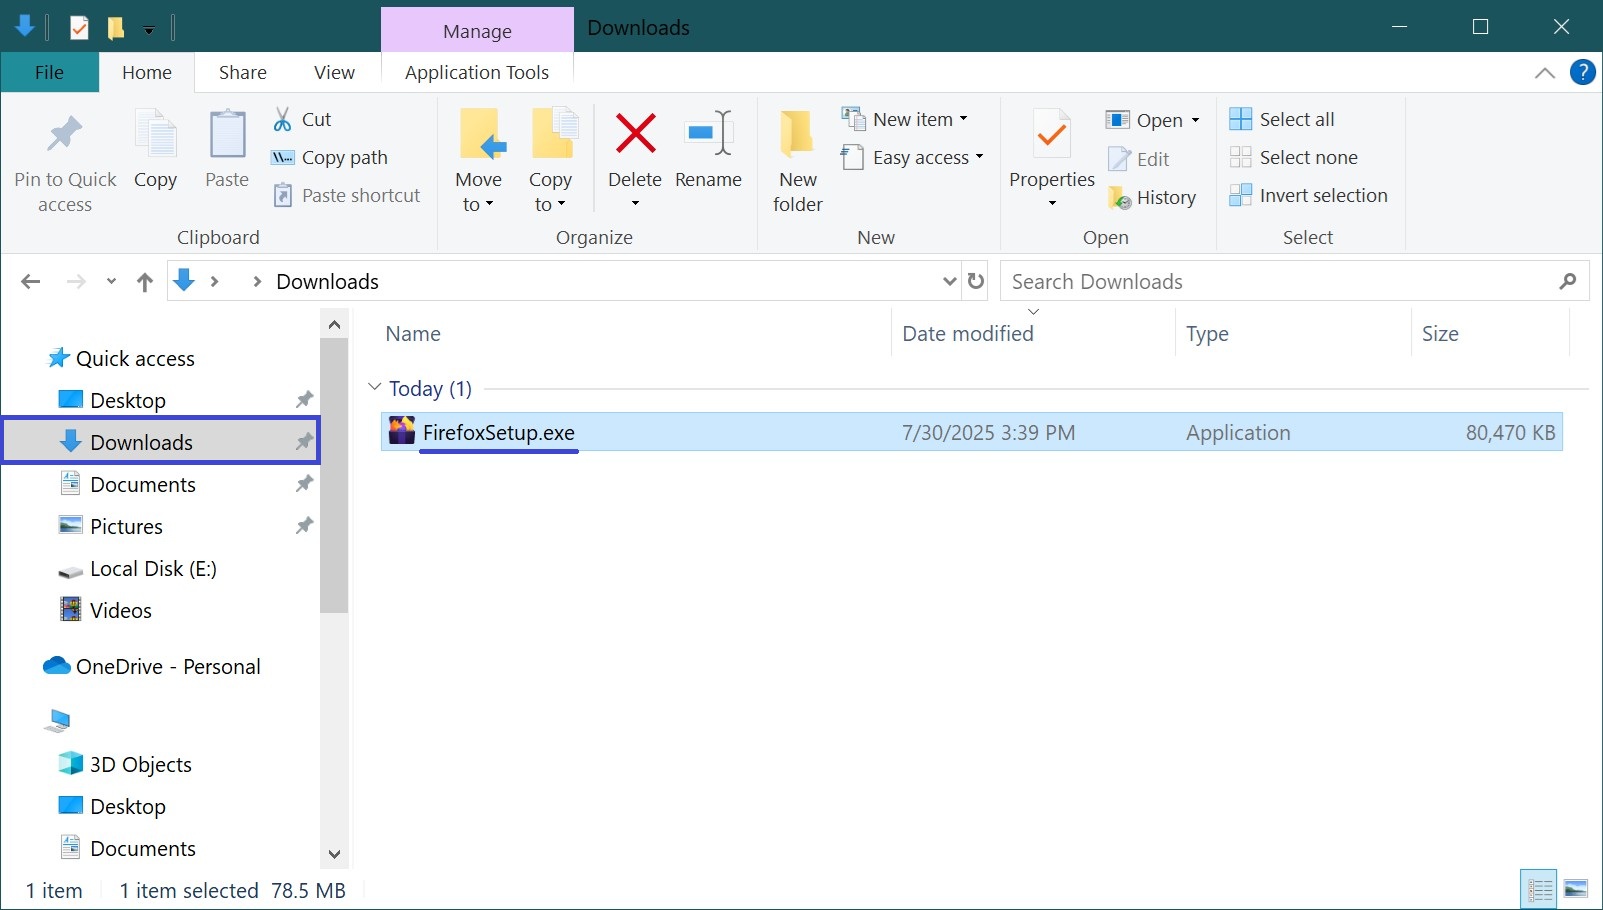Click the red Delete X icon

(635, 133)
